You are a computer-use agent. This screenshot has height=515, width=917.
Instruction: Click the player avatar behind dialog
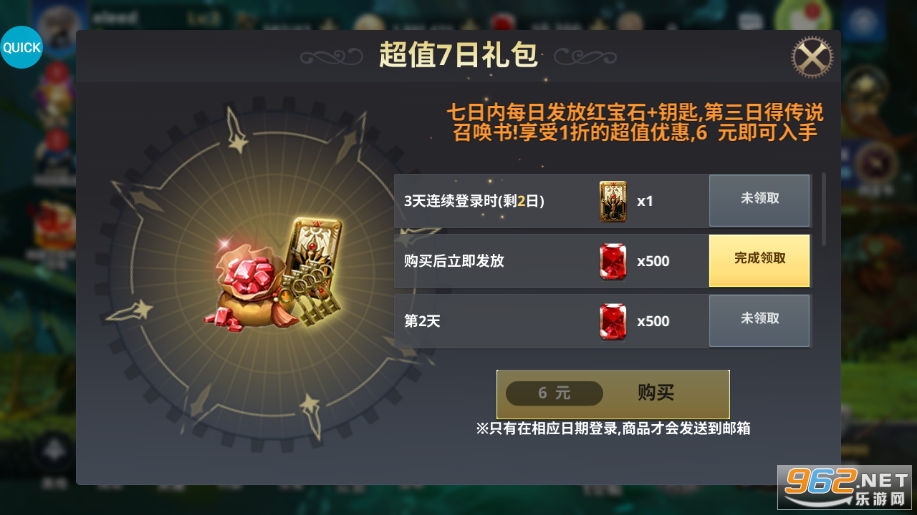(57, 23)
